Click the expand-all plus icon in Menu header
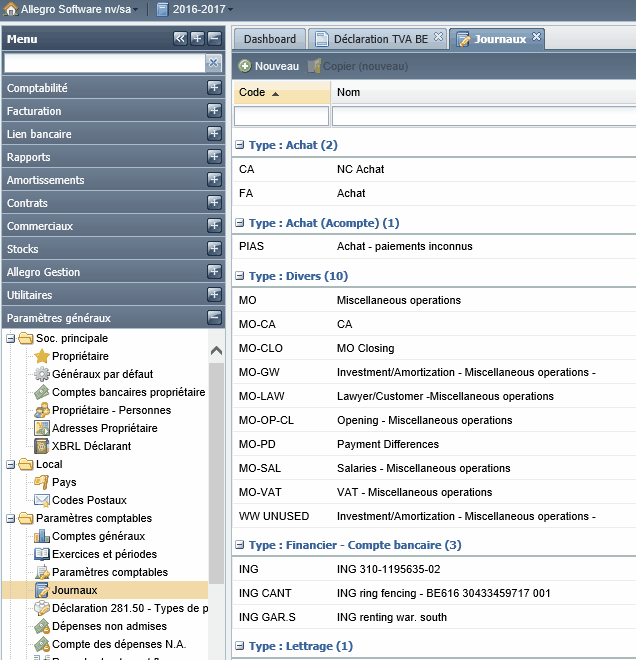 (197, 39)
